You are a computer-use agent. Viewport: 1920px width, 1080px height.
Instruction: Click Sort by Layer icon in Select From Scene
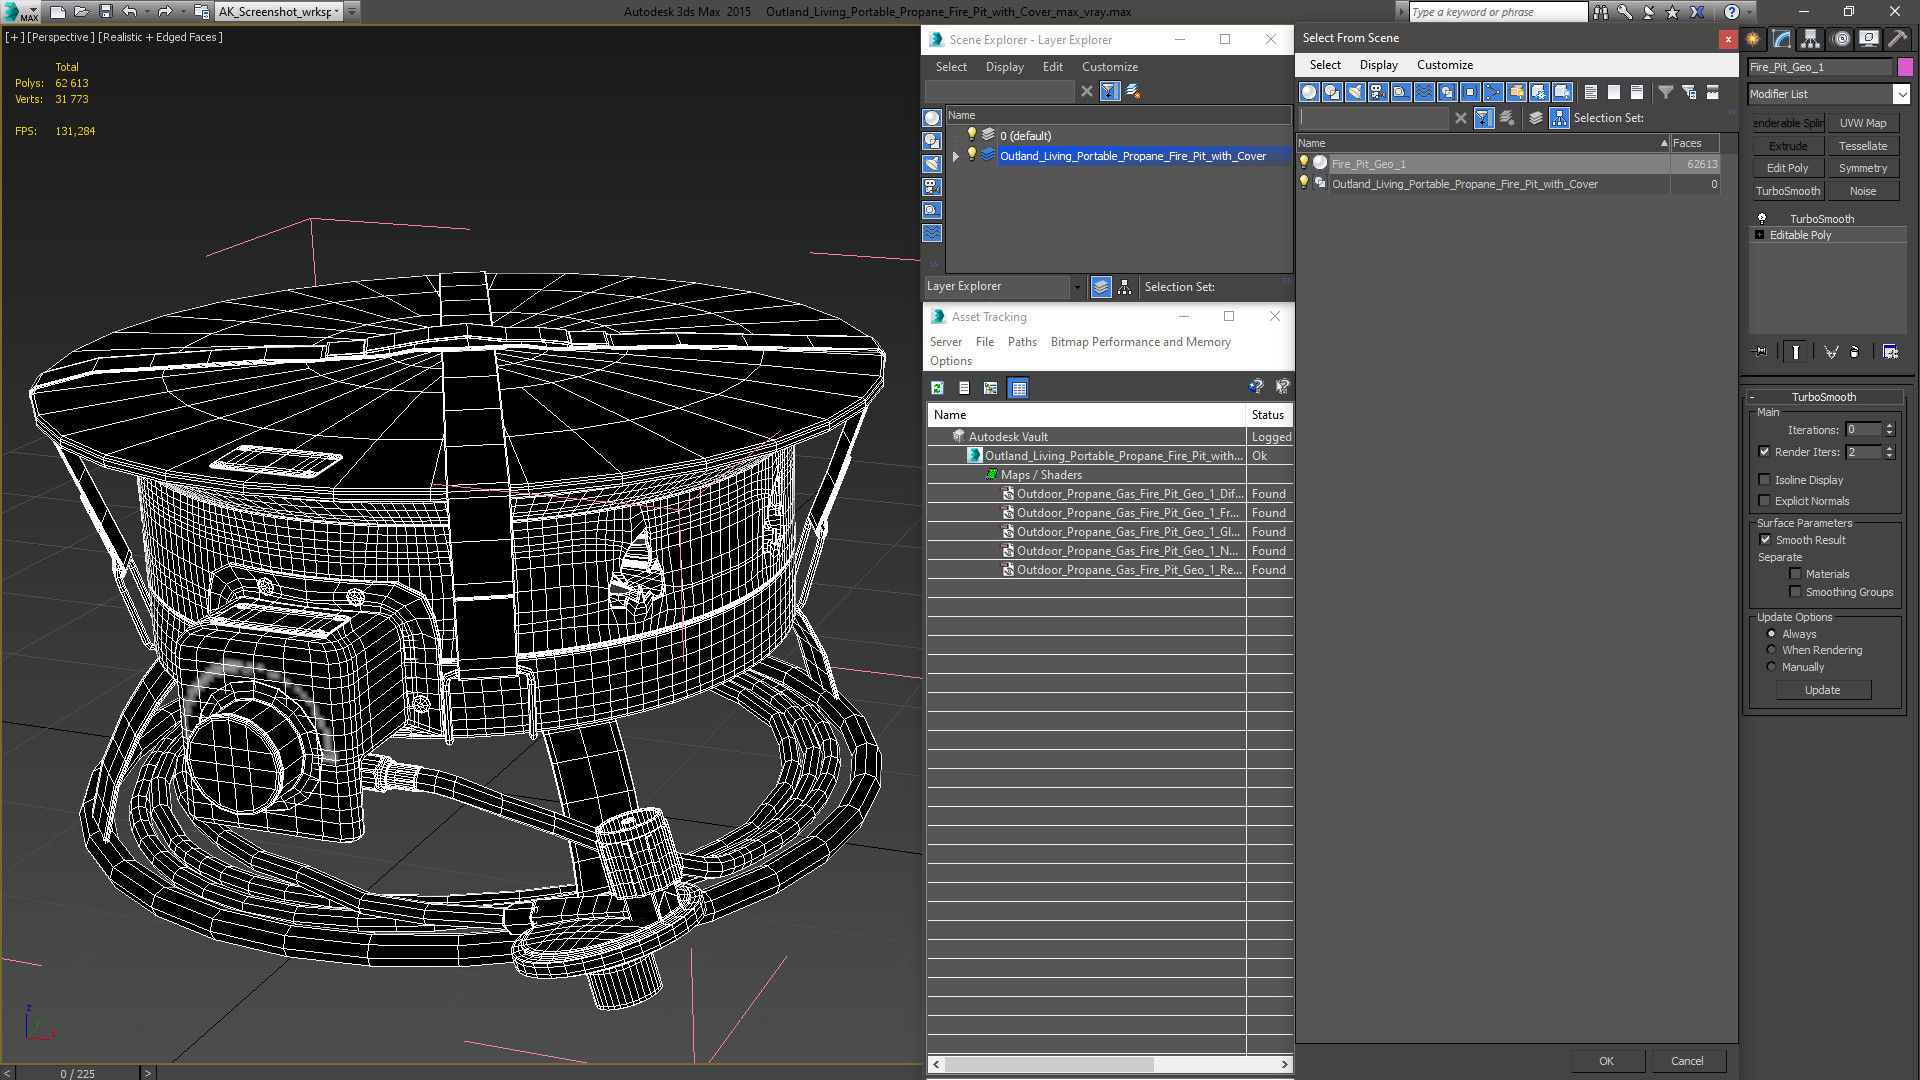pyautogui.click(x=1536, y=118)
